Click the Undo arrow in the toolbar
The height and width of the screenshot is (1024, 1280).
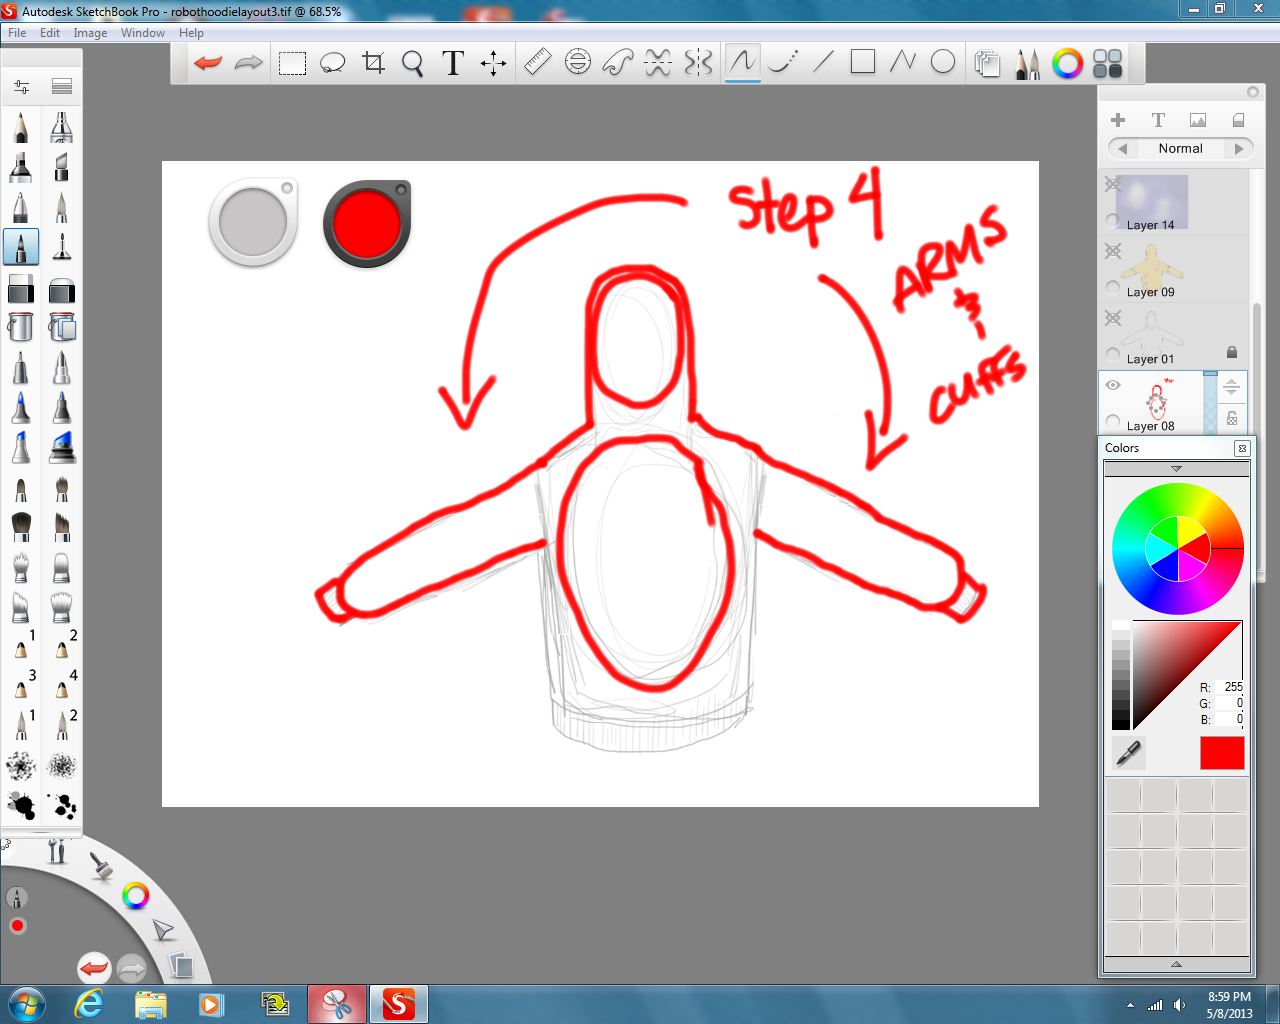pos(206,62)
